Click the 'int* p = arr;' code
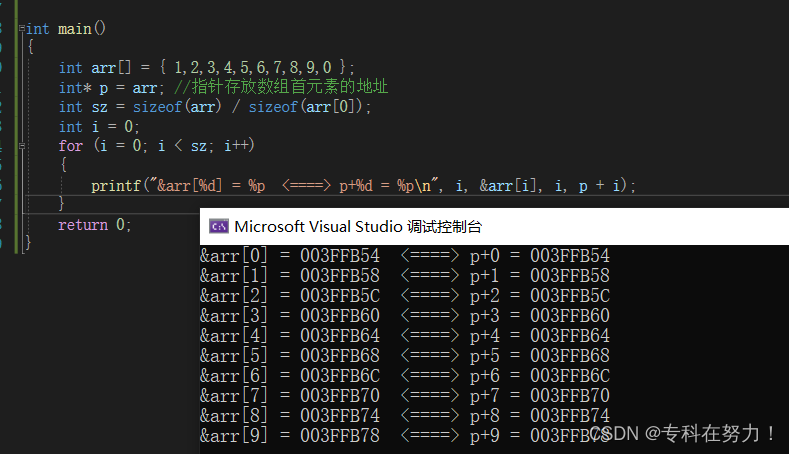This screenshot has width=789, height=454. point(111,88)
